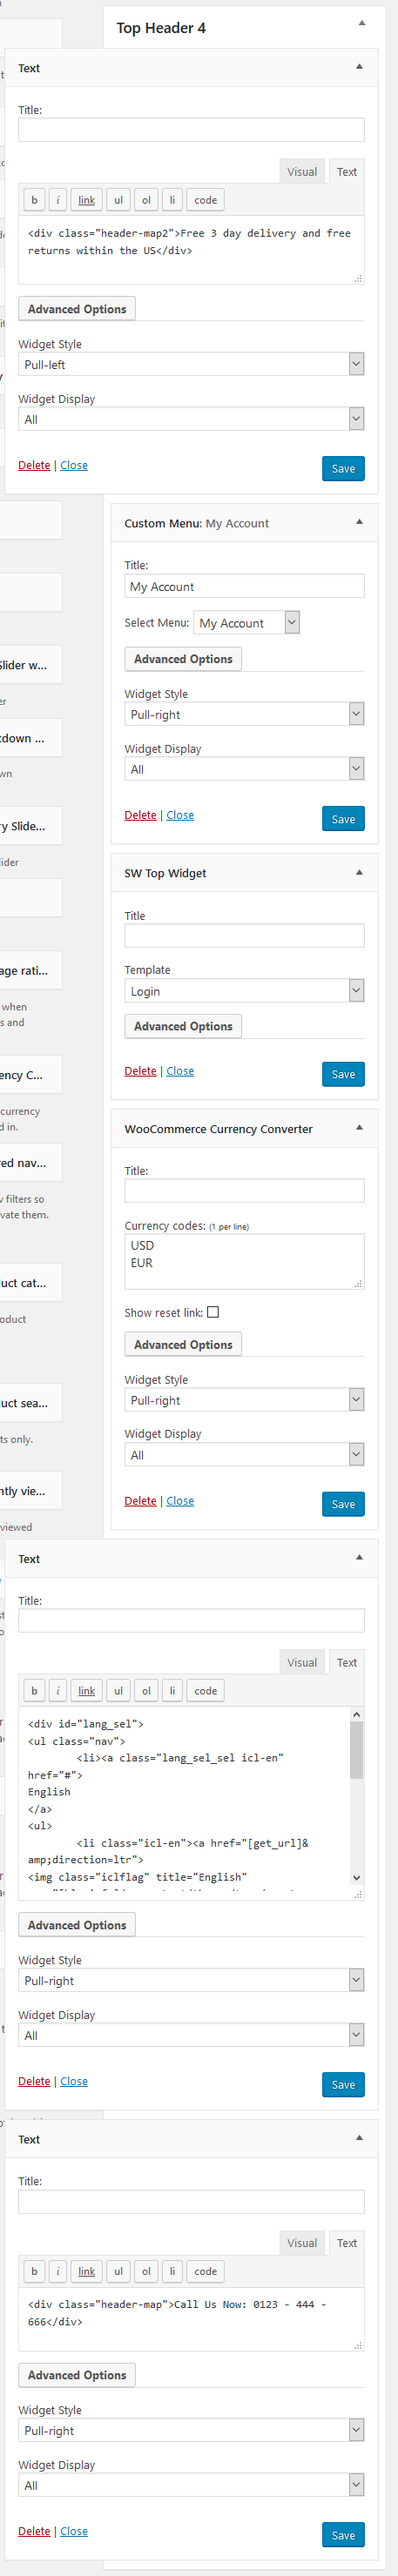
Task: Insert link button in free delivery Text widget
Action: click(x=87, y=200)
